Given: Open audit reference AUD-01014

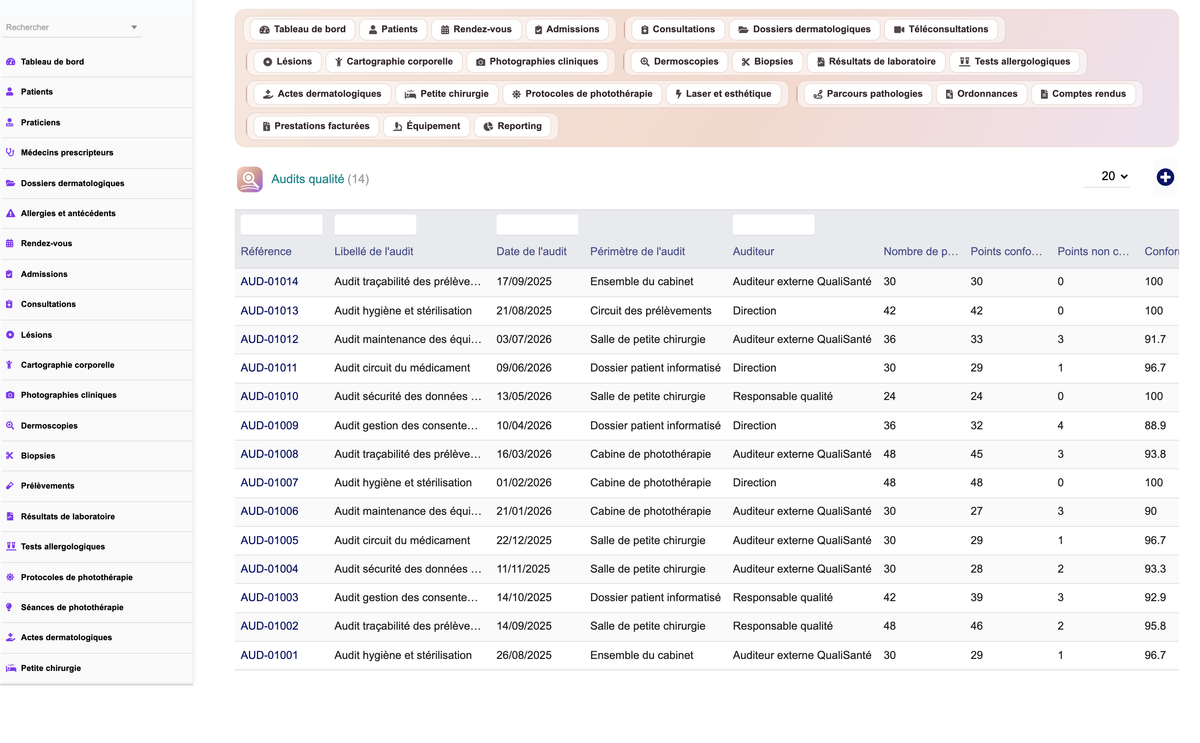Looking at the screenshot, I should pos(269,282).
